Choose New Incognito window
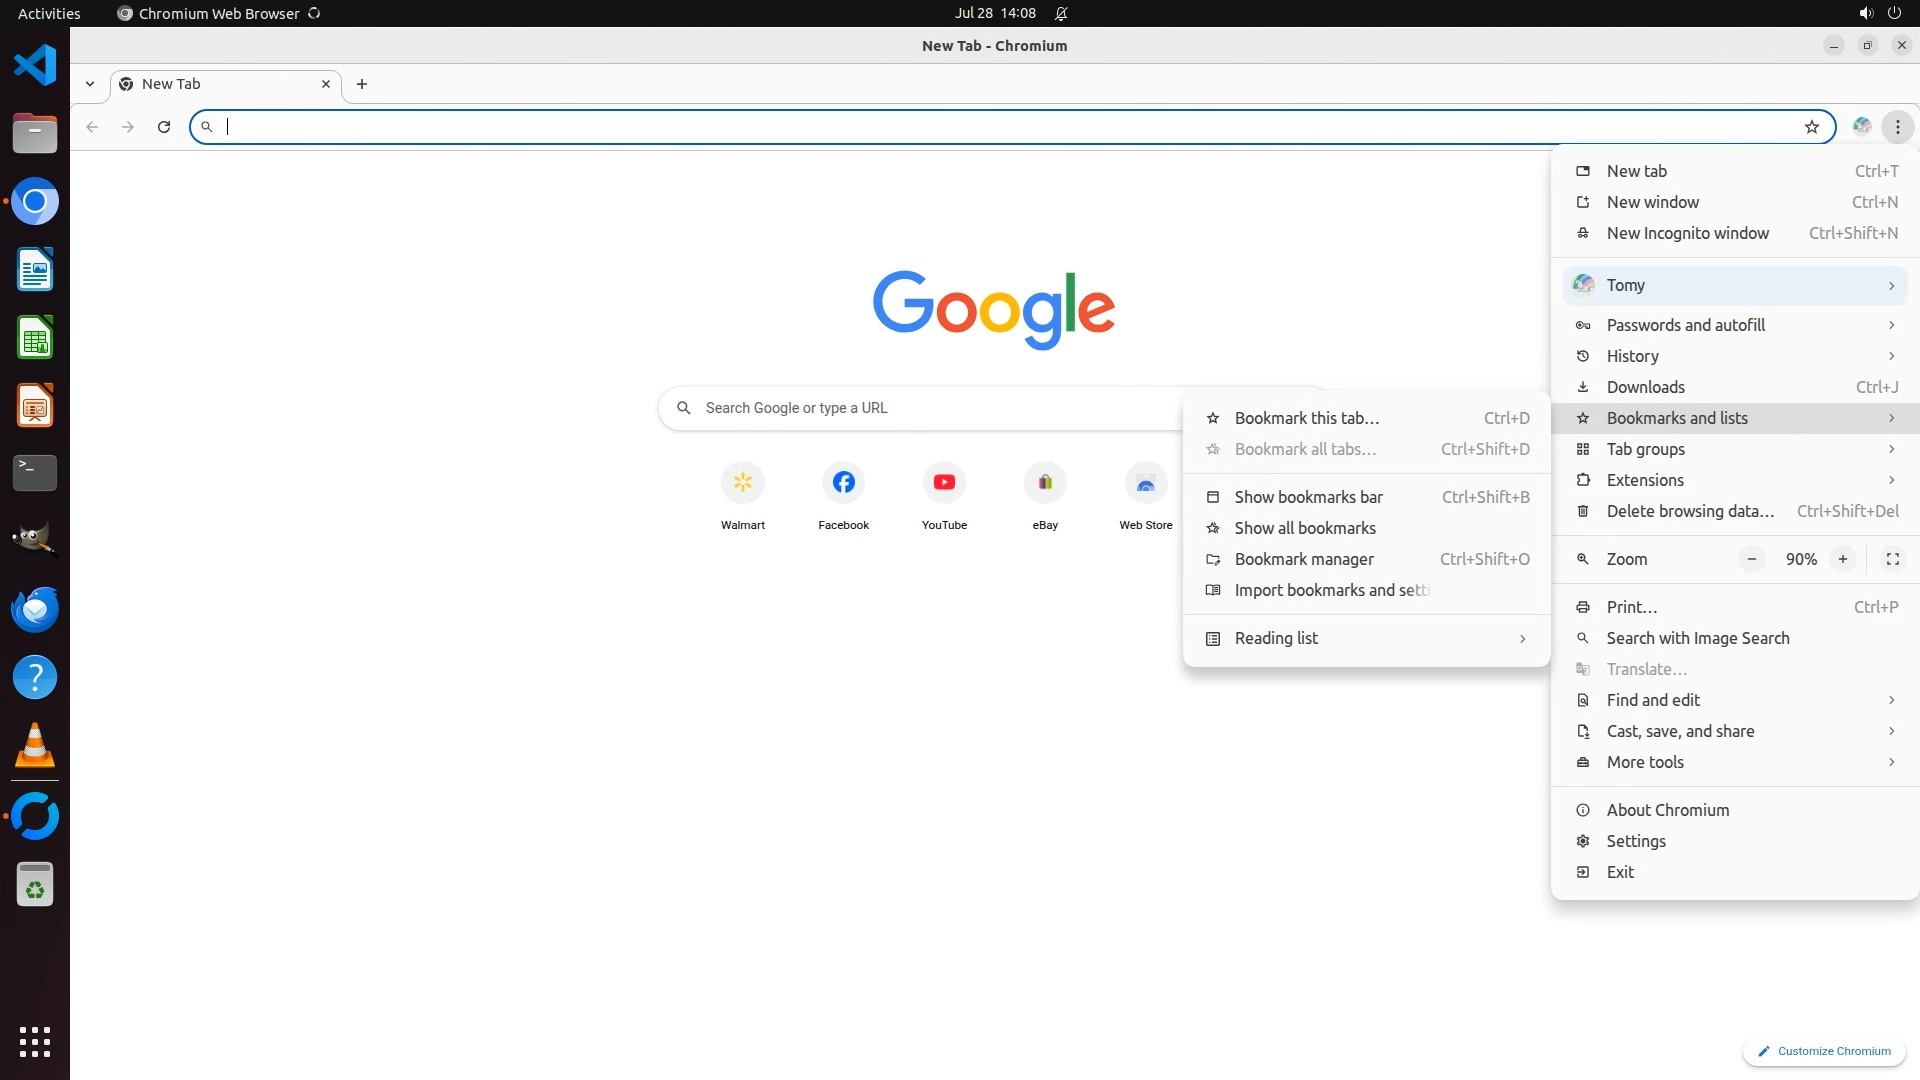Viewport: 1920px width, 1080px height. [1687, 233]
